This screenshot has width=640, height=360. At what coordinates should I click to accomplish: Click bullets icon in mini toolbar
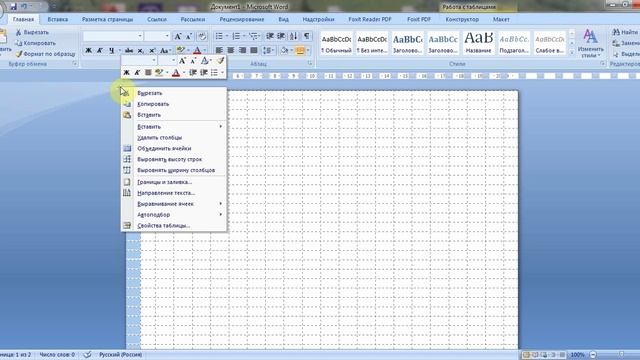point(214,72)
